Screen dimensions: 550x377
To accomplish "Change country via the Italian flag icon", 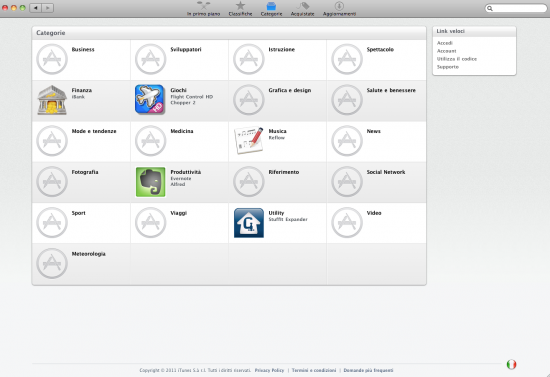I will [511, 364].
